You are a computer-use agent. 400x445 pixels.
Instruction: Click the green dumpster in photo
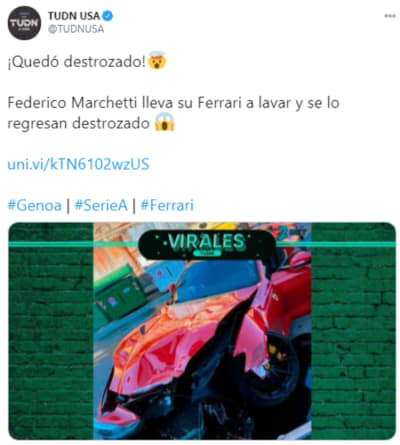coord(120,293)
